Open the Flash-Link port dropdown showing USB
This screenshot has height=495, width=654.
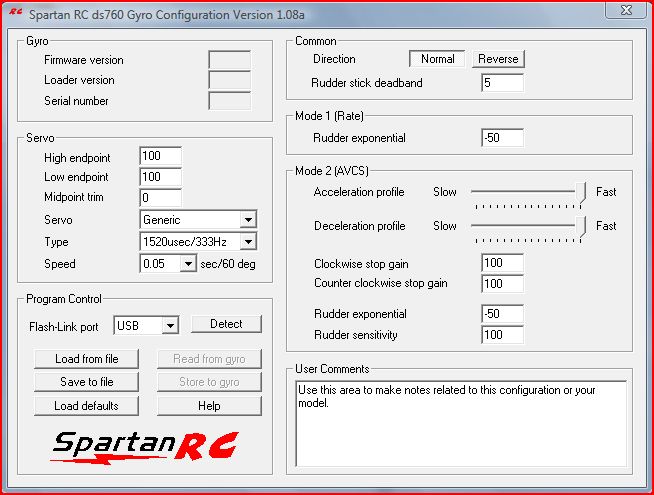pyautogui.click(x=146, y=325)
